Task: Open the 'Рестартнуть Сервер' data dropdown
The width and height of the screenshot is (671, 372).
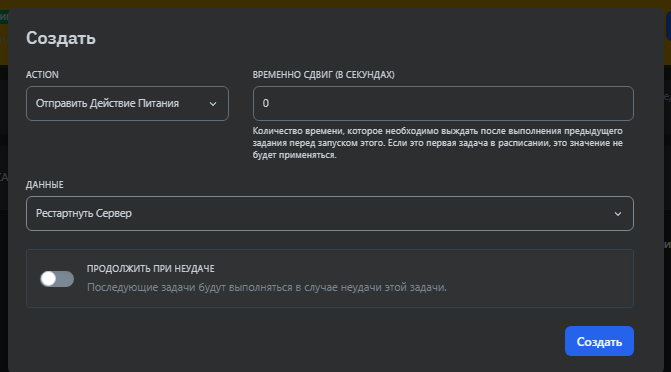Action: (x=330, y=214)
